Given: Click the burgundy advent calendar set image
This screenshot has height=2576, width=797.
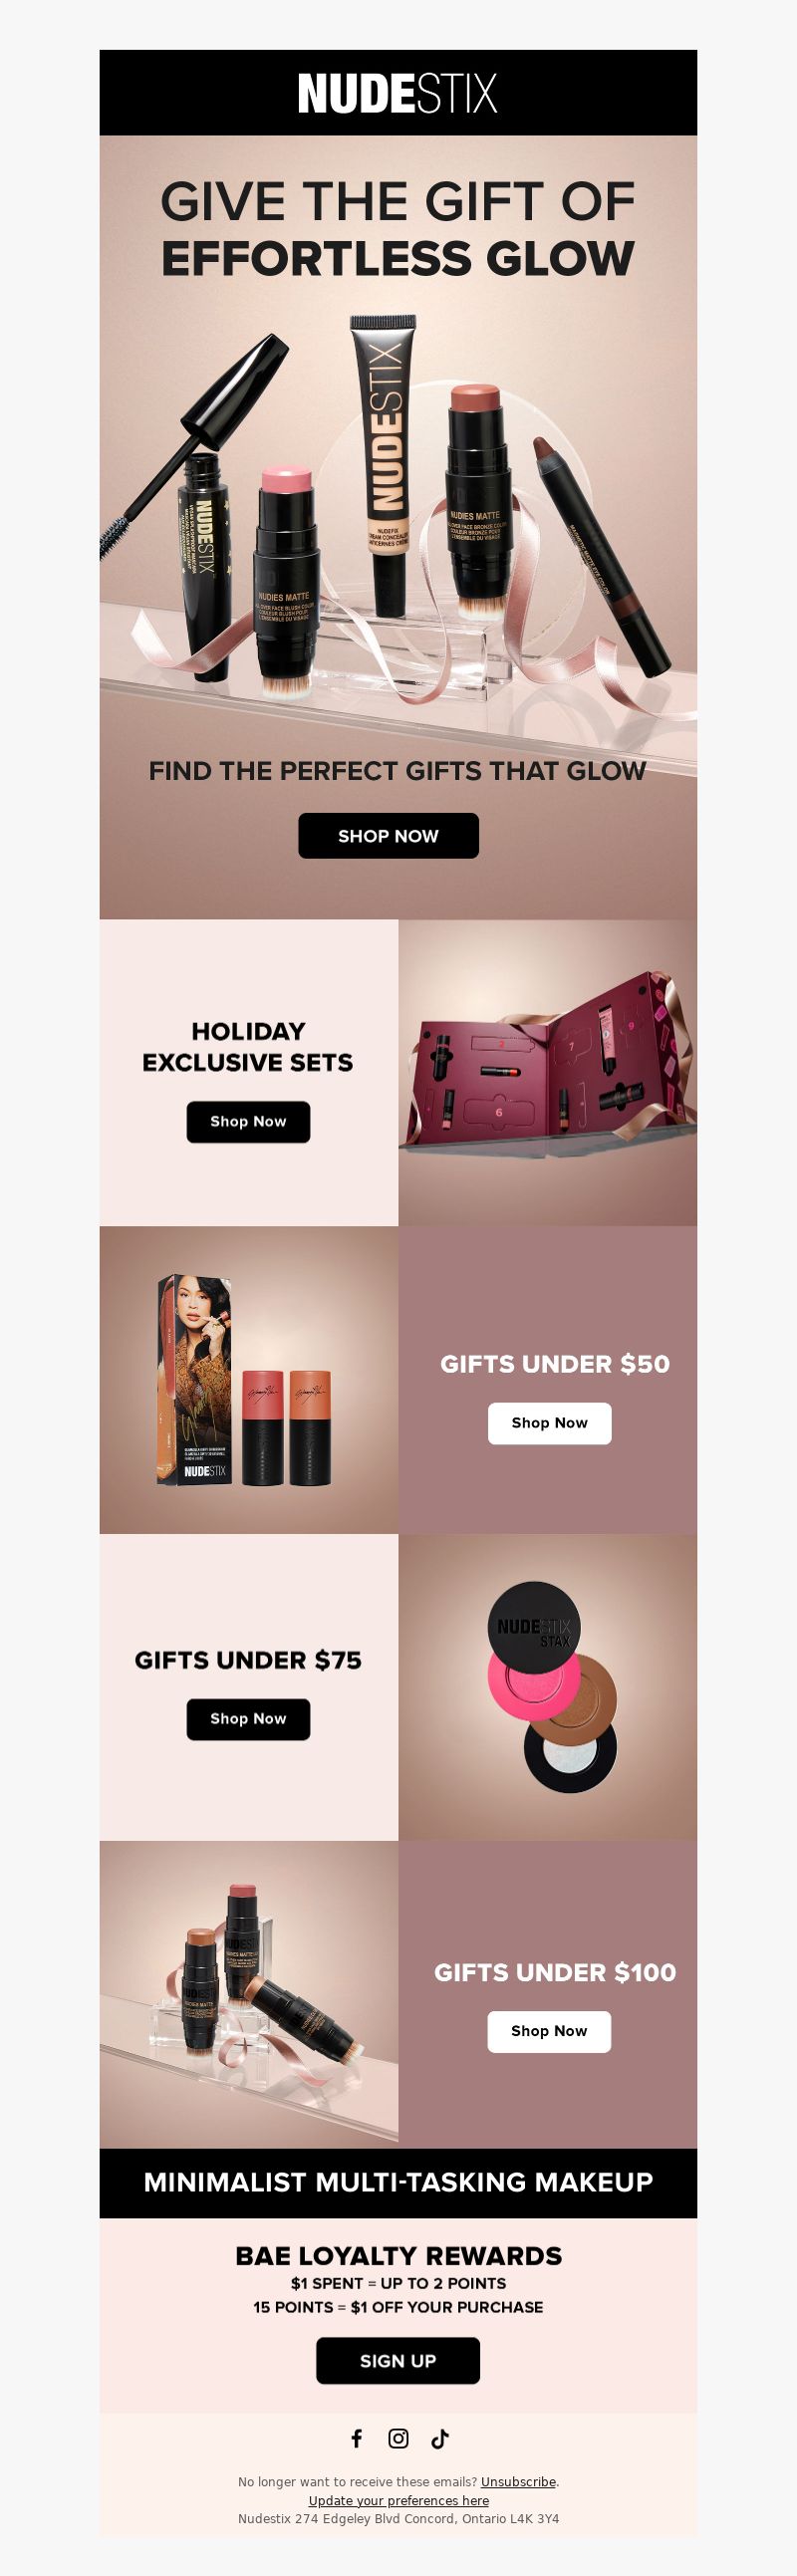Looking at the screenshot, I should click(548, 1073).
